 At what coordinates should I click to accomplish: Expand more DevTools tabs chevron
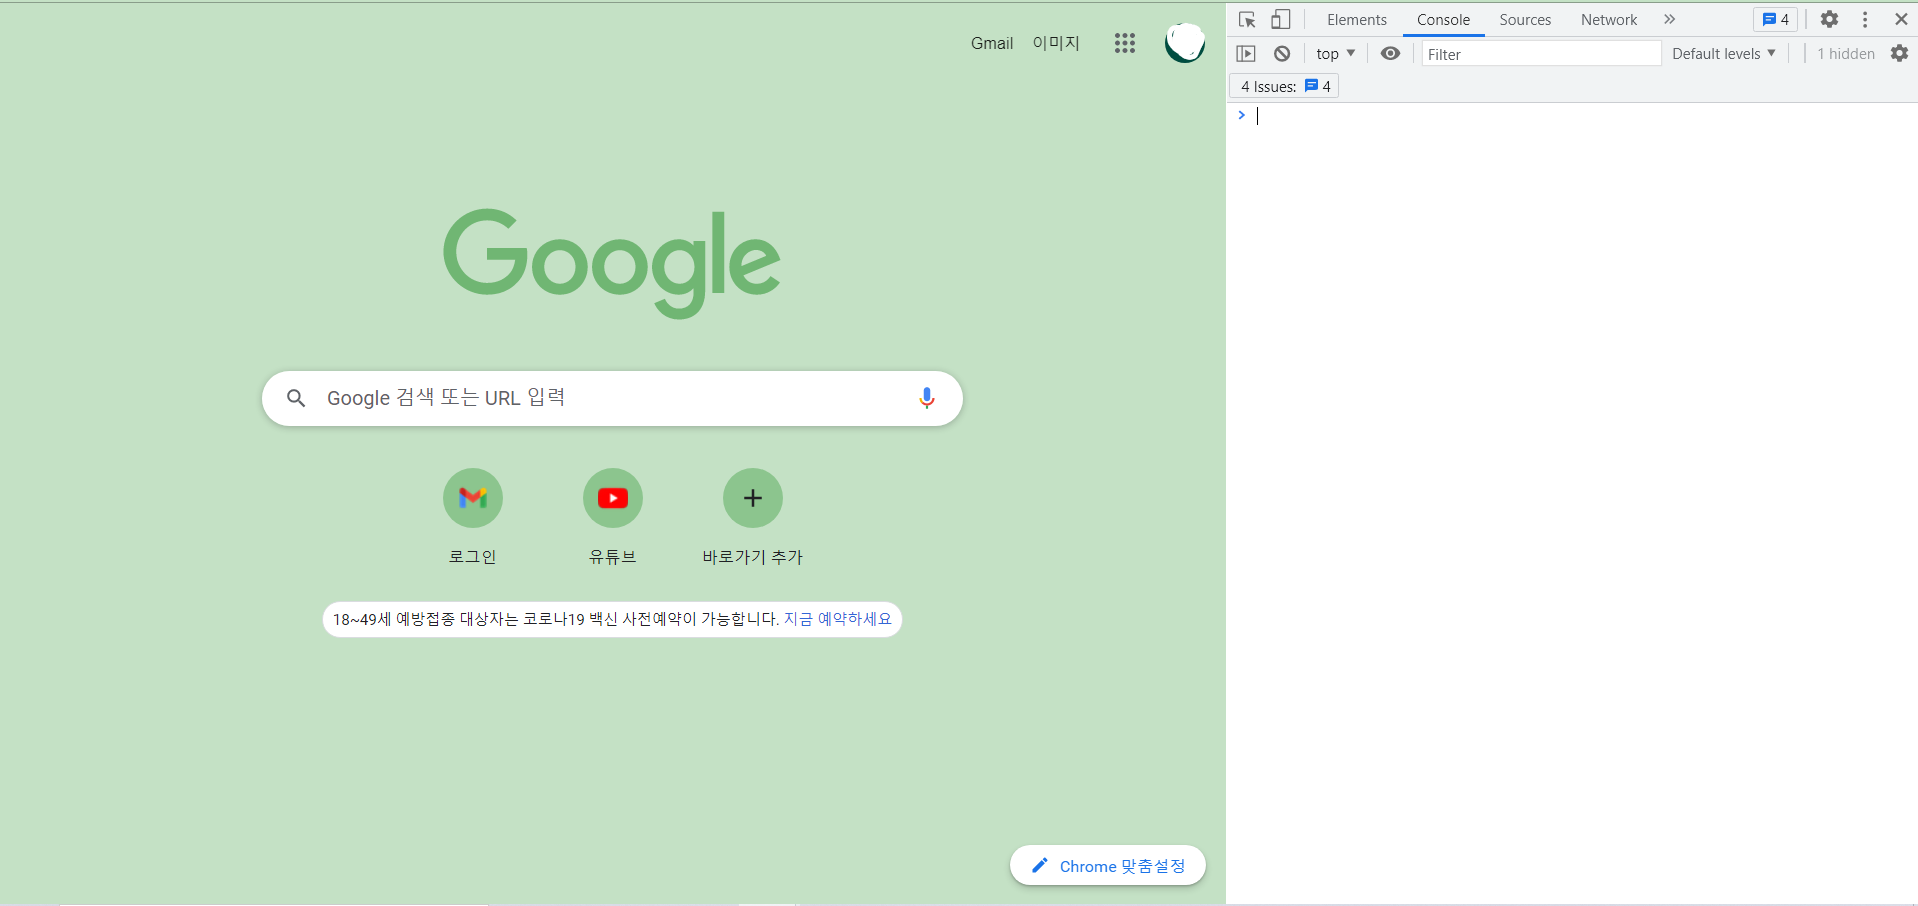click(x=1669, y=19)
